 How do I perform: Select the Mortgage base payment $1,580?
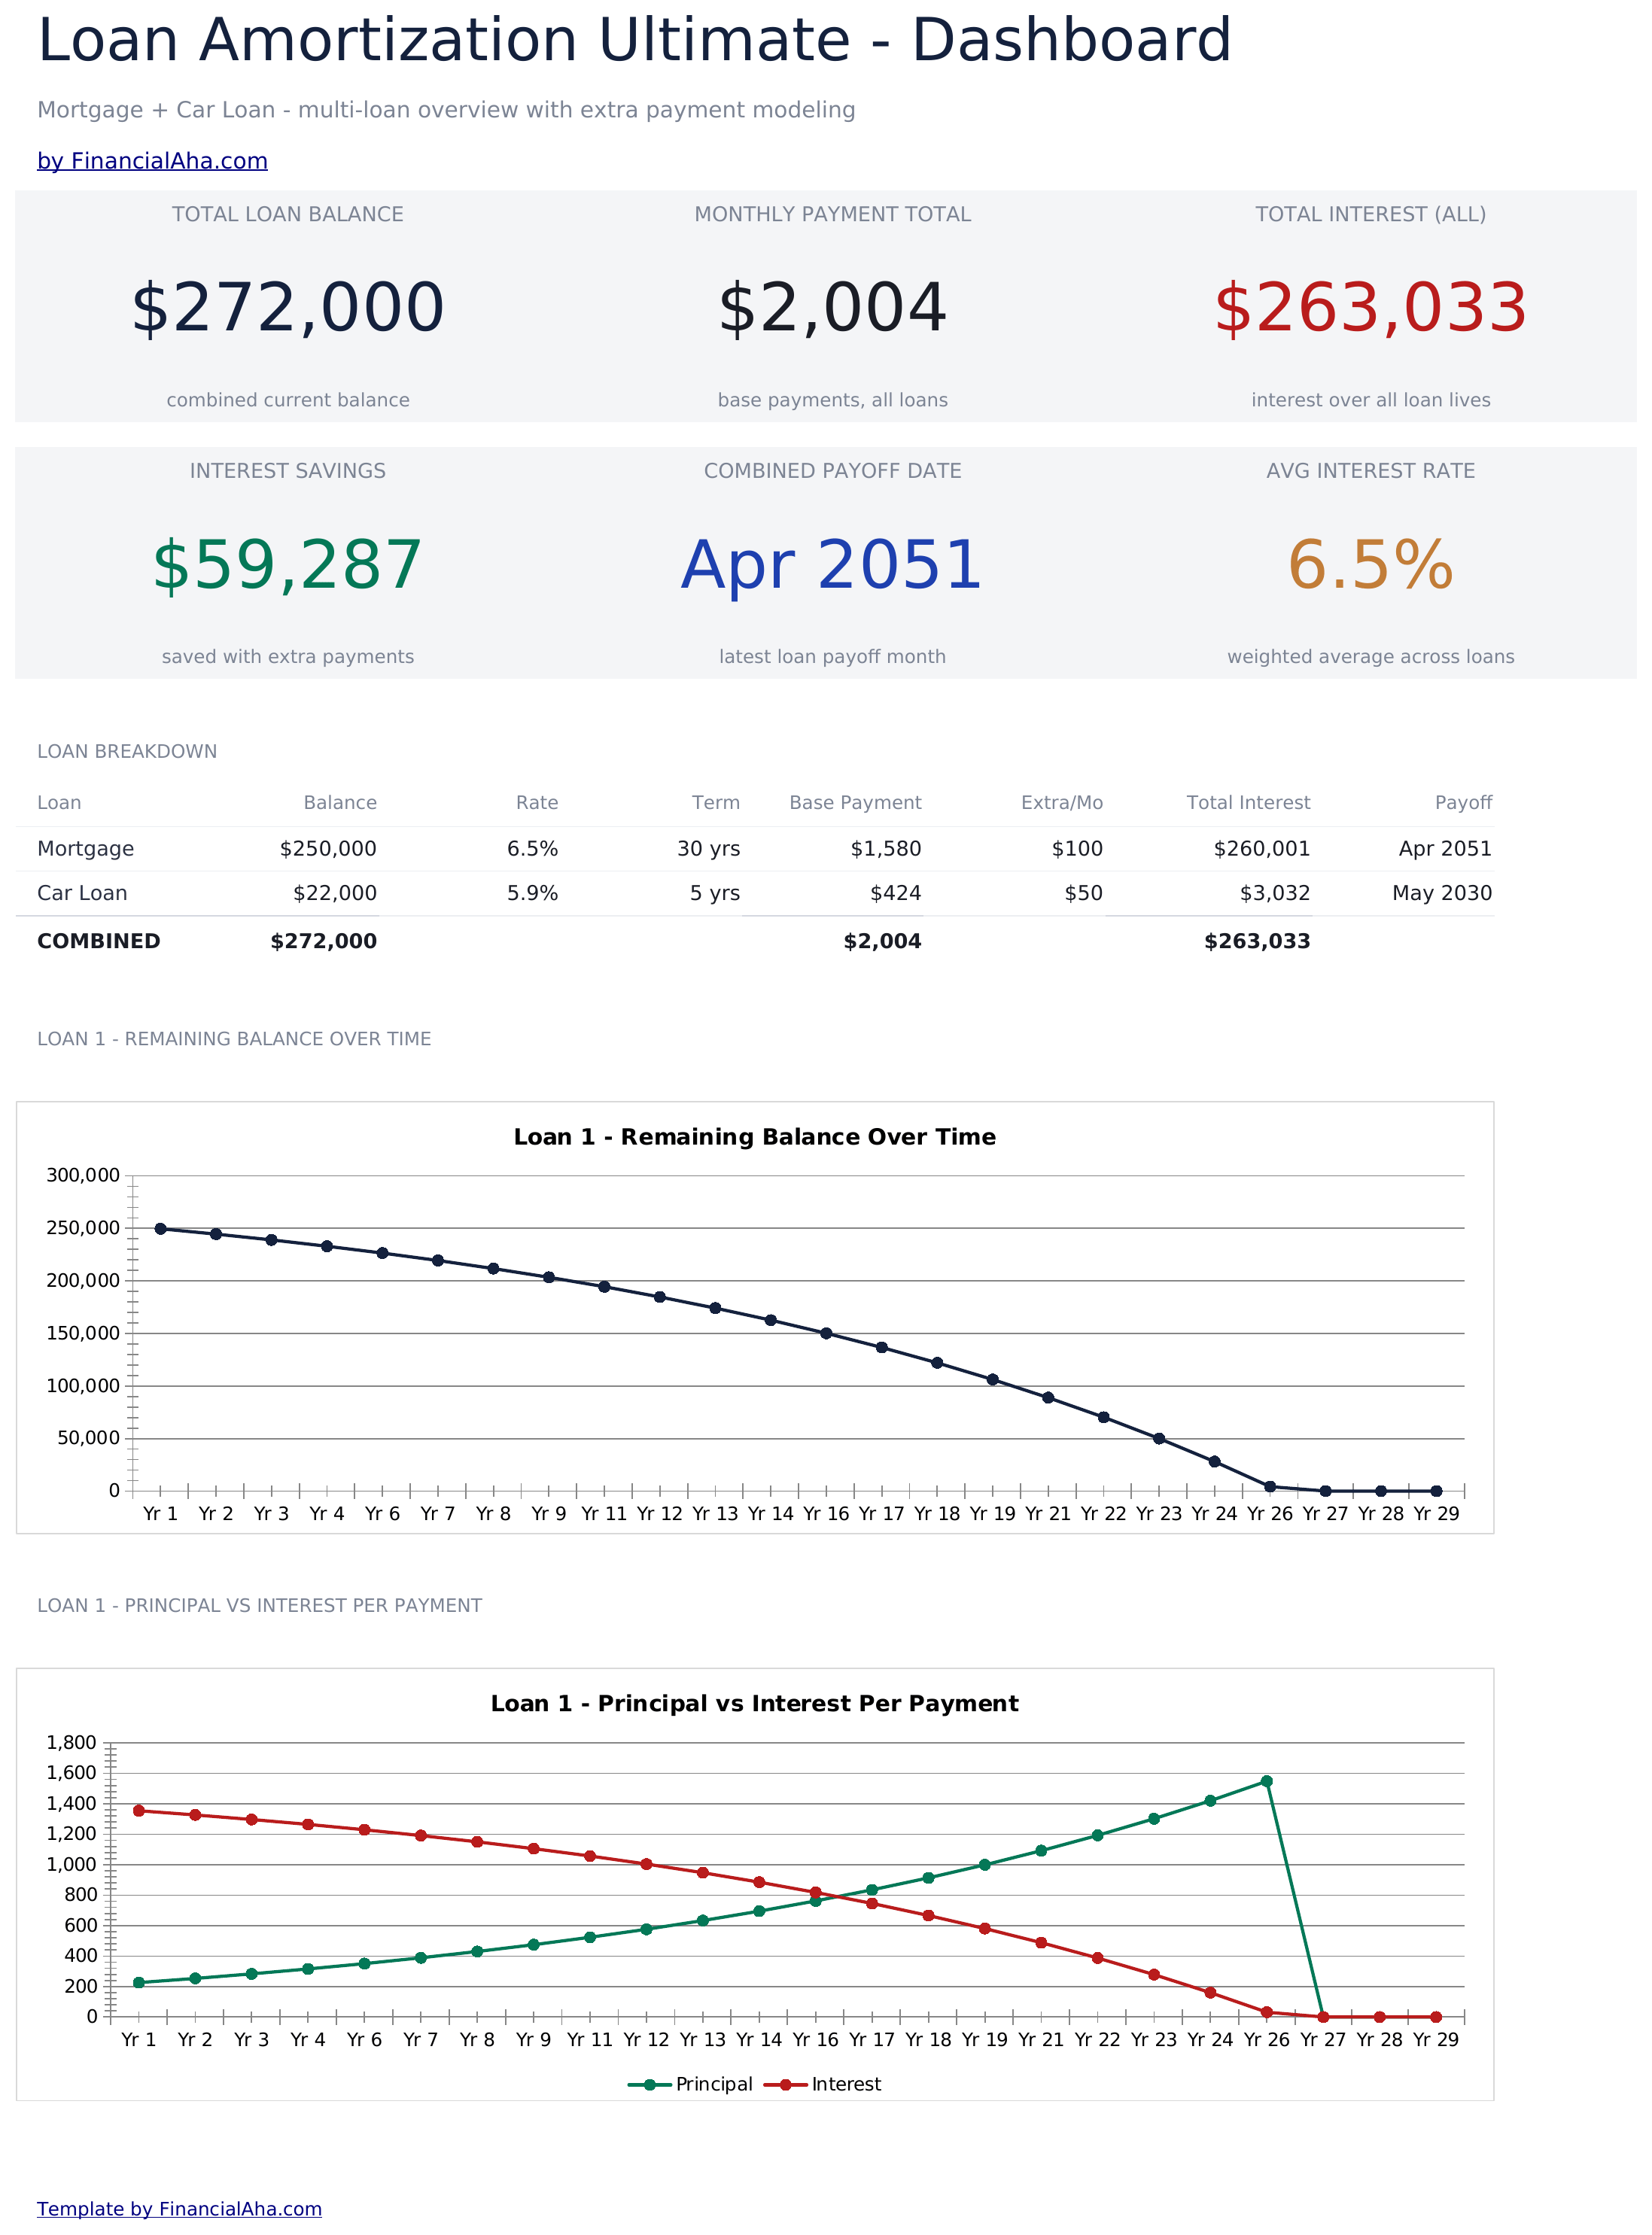point(886,849)
